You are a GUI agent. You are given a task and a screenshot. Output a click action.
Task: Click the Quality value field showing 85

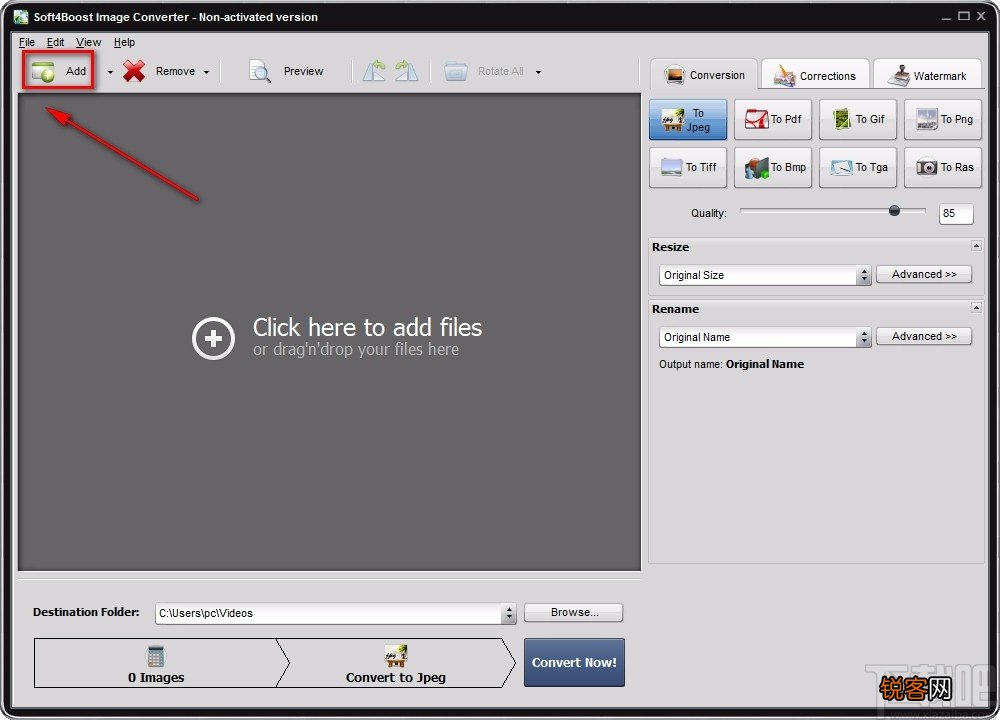955,214
